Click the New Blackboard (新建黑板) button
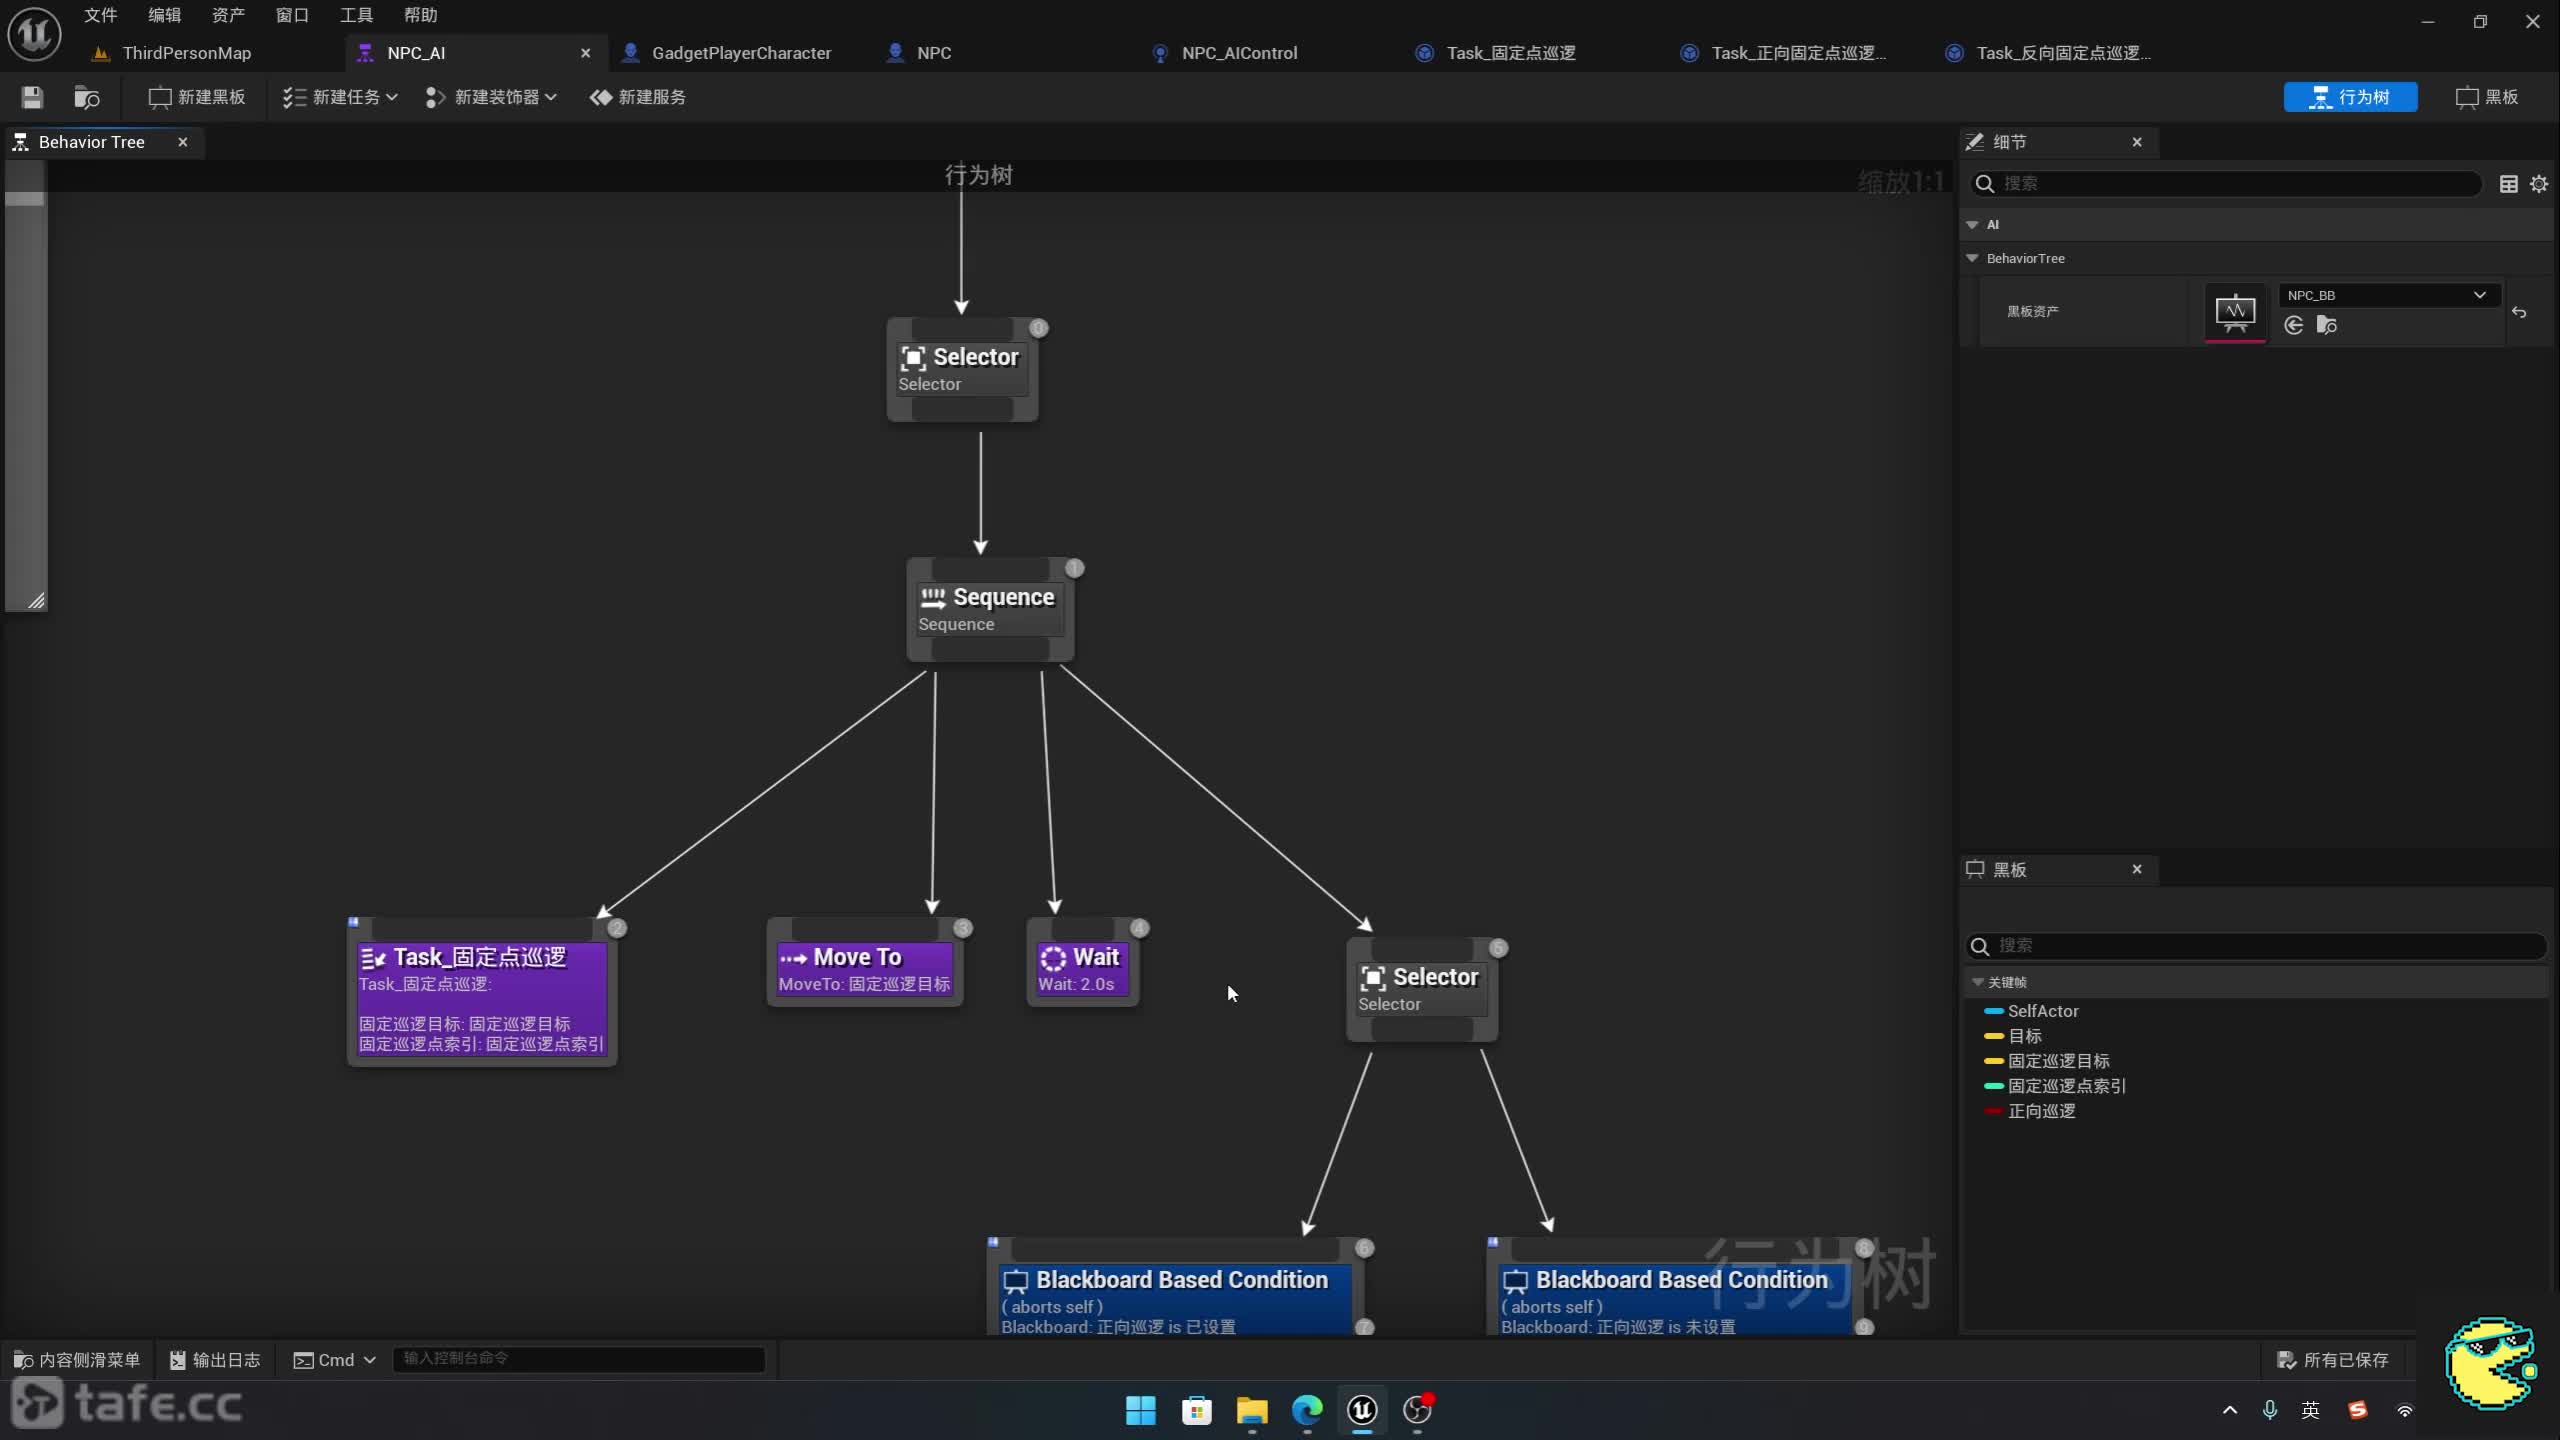 [197, 97]
